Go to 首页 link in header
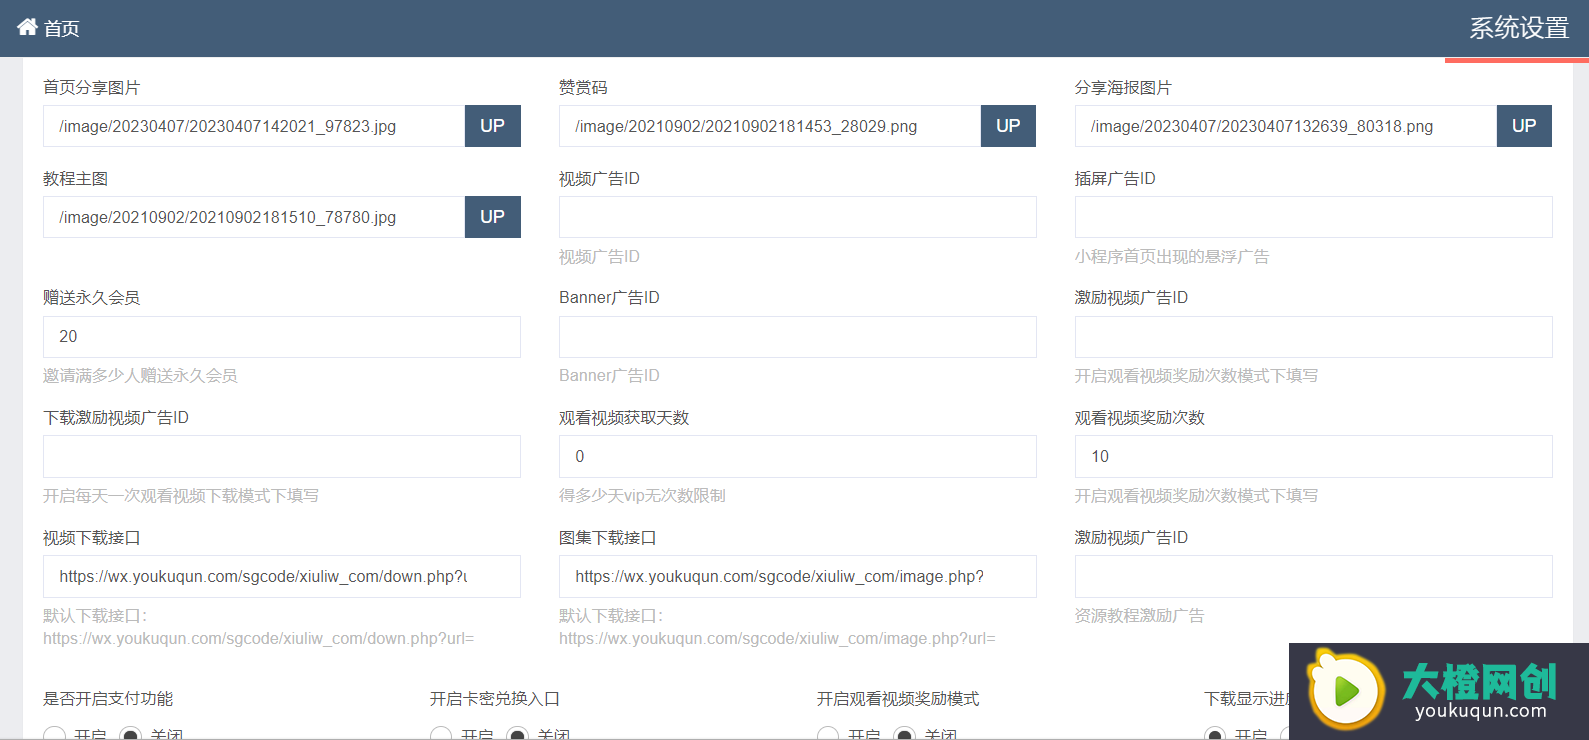The width and height of the screenshot is (1589, 740). (61, 28)
